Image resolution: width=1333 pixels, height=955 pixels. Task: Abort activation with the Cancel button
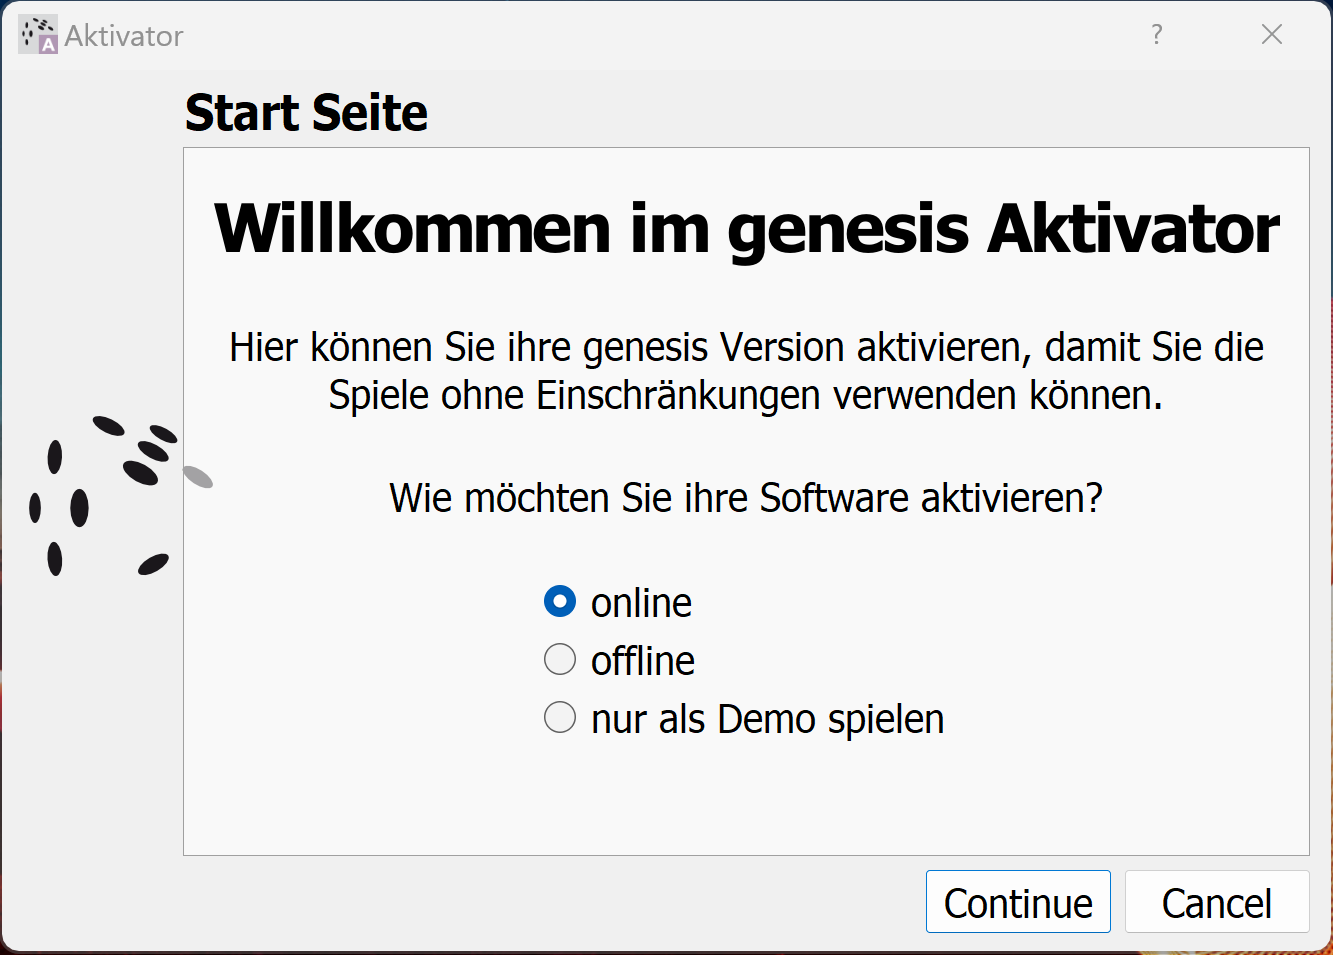1217,902
